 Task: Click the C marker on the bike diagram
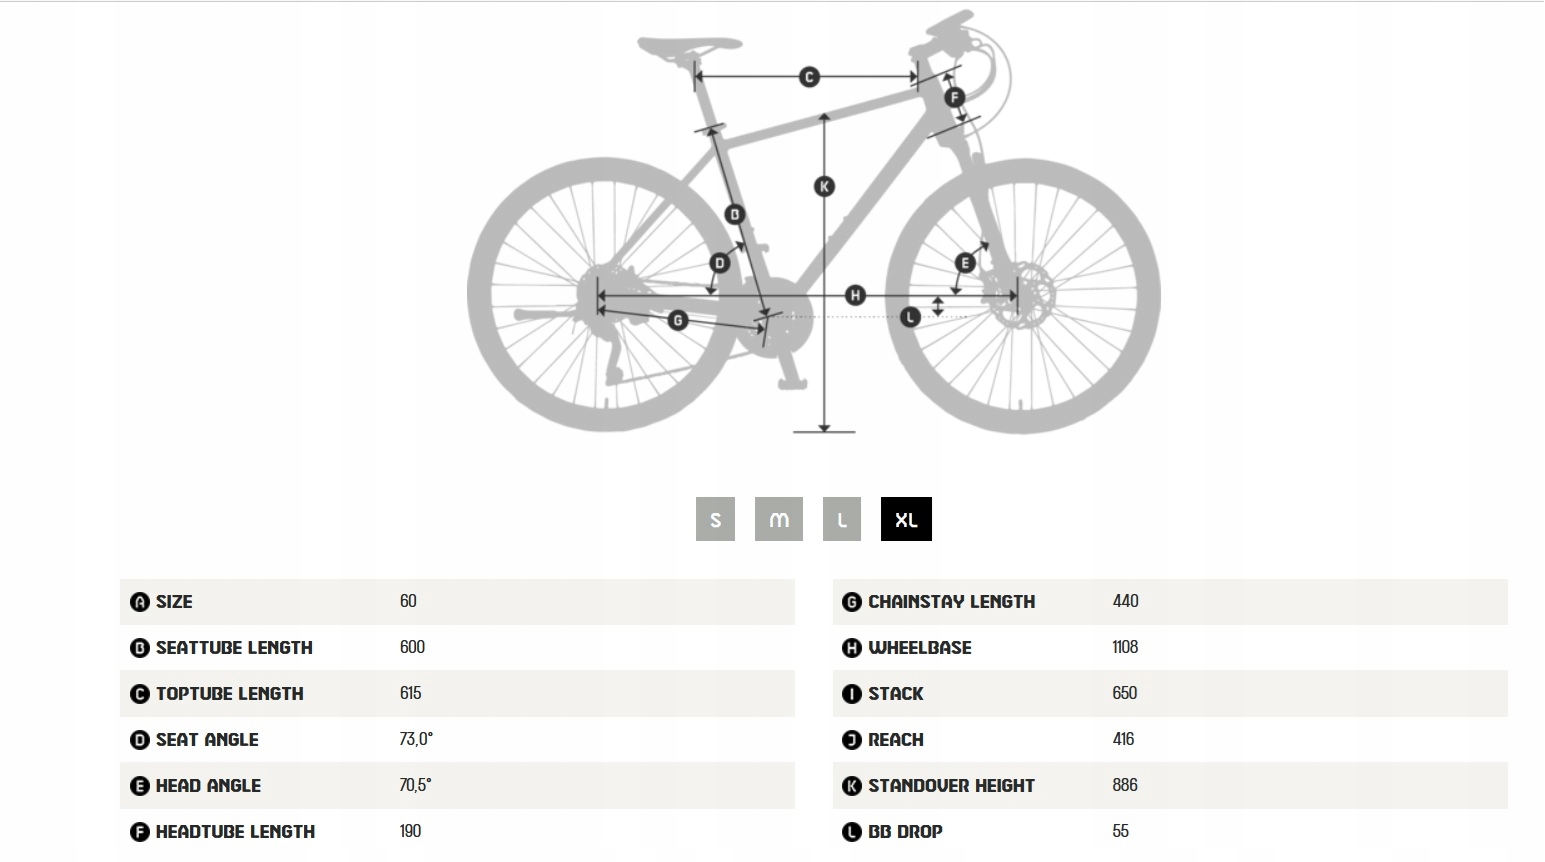(809, 77)
